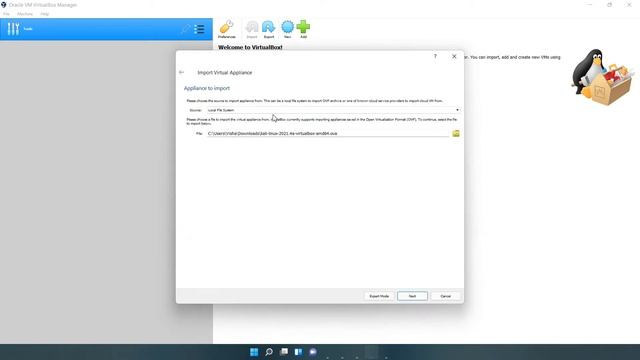The image size is (640, 360).
Task: Open the Machine menu
Action: pyautogui.click(x=25, y=14)
